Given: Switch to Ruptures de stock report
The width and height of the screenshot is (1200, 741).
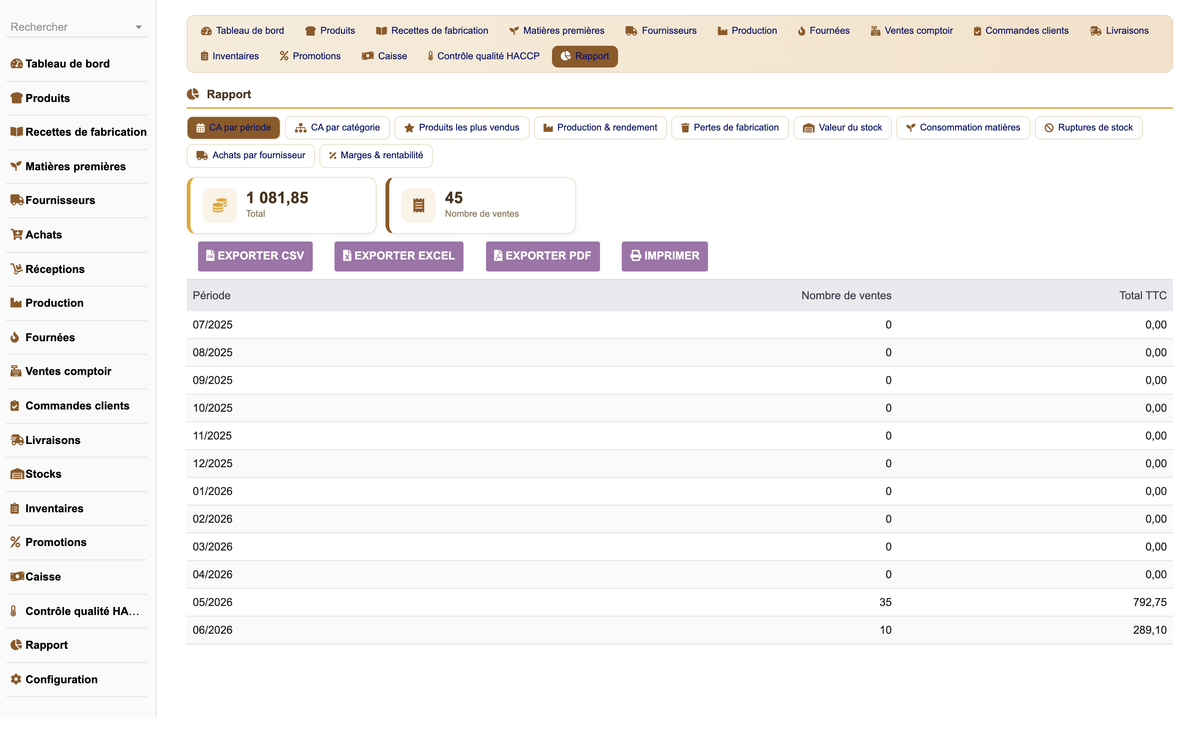Looking at the screenshot, I should pos(1088,128).
